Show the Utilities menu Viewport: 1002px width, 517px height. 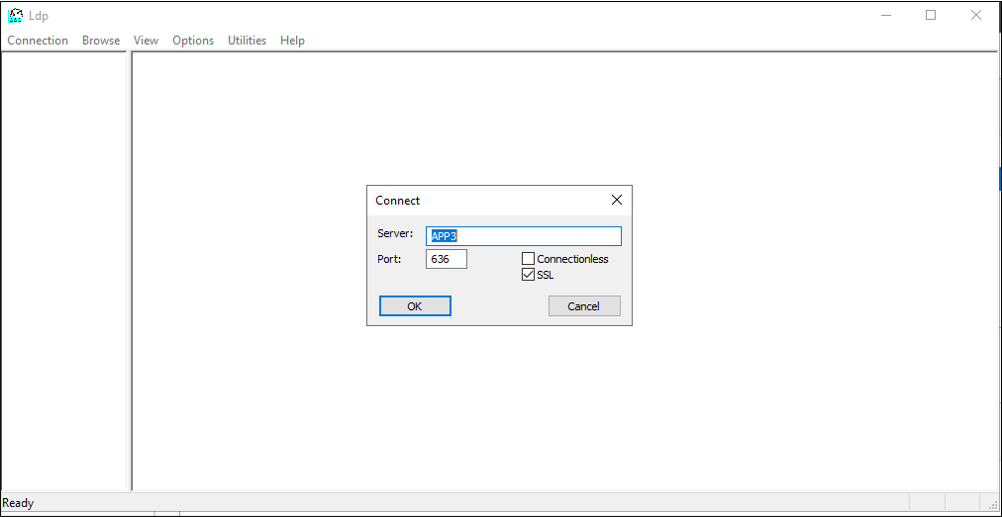click(x=247, y=40)
